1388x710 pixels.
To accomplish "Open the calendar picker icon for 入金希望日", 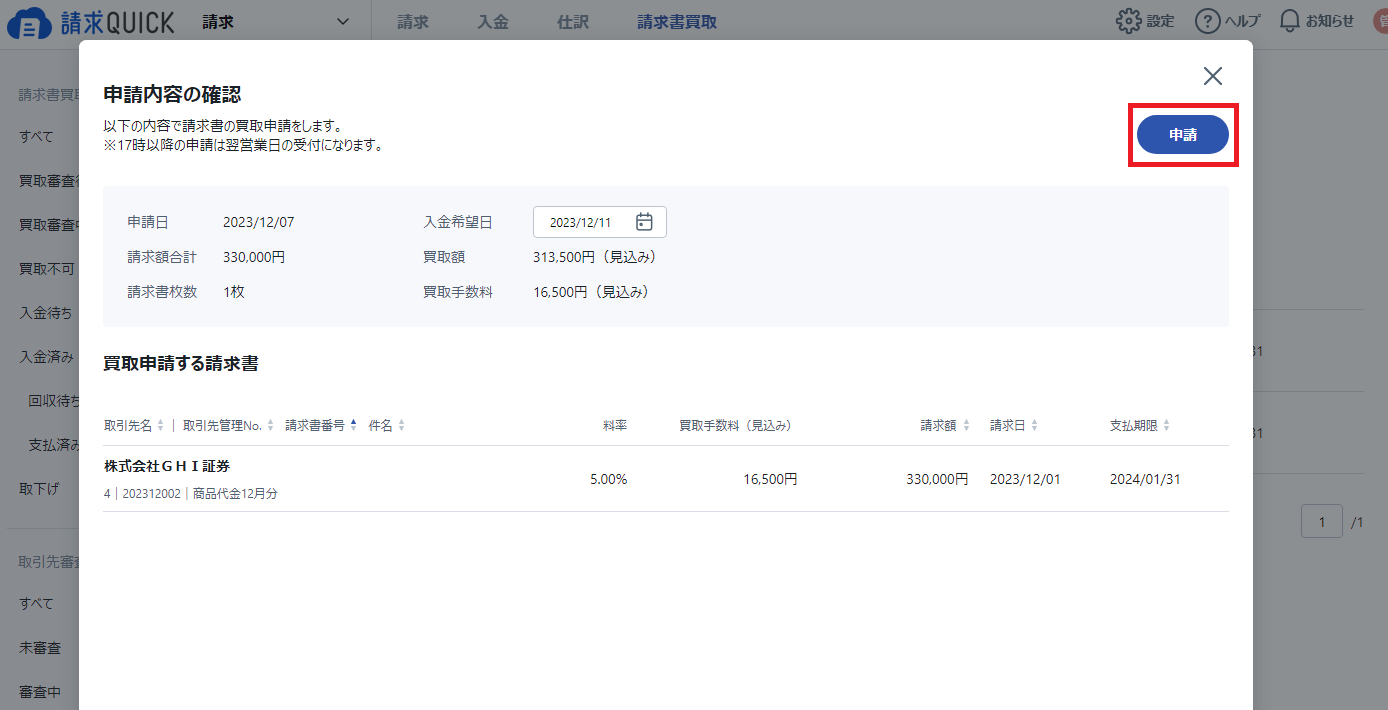I will click(645, 222).
